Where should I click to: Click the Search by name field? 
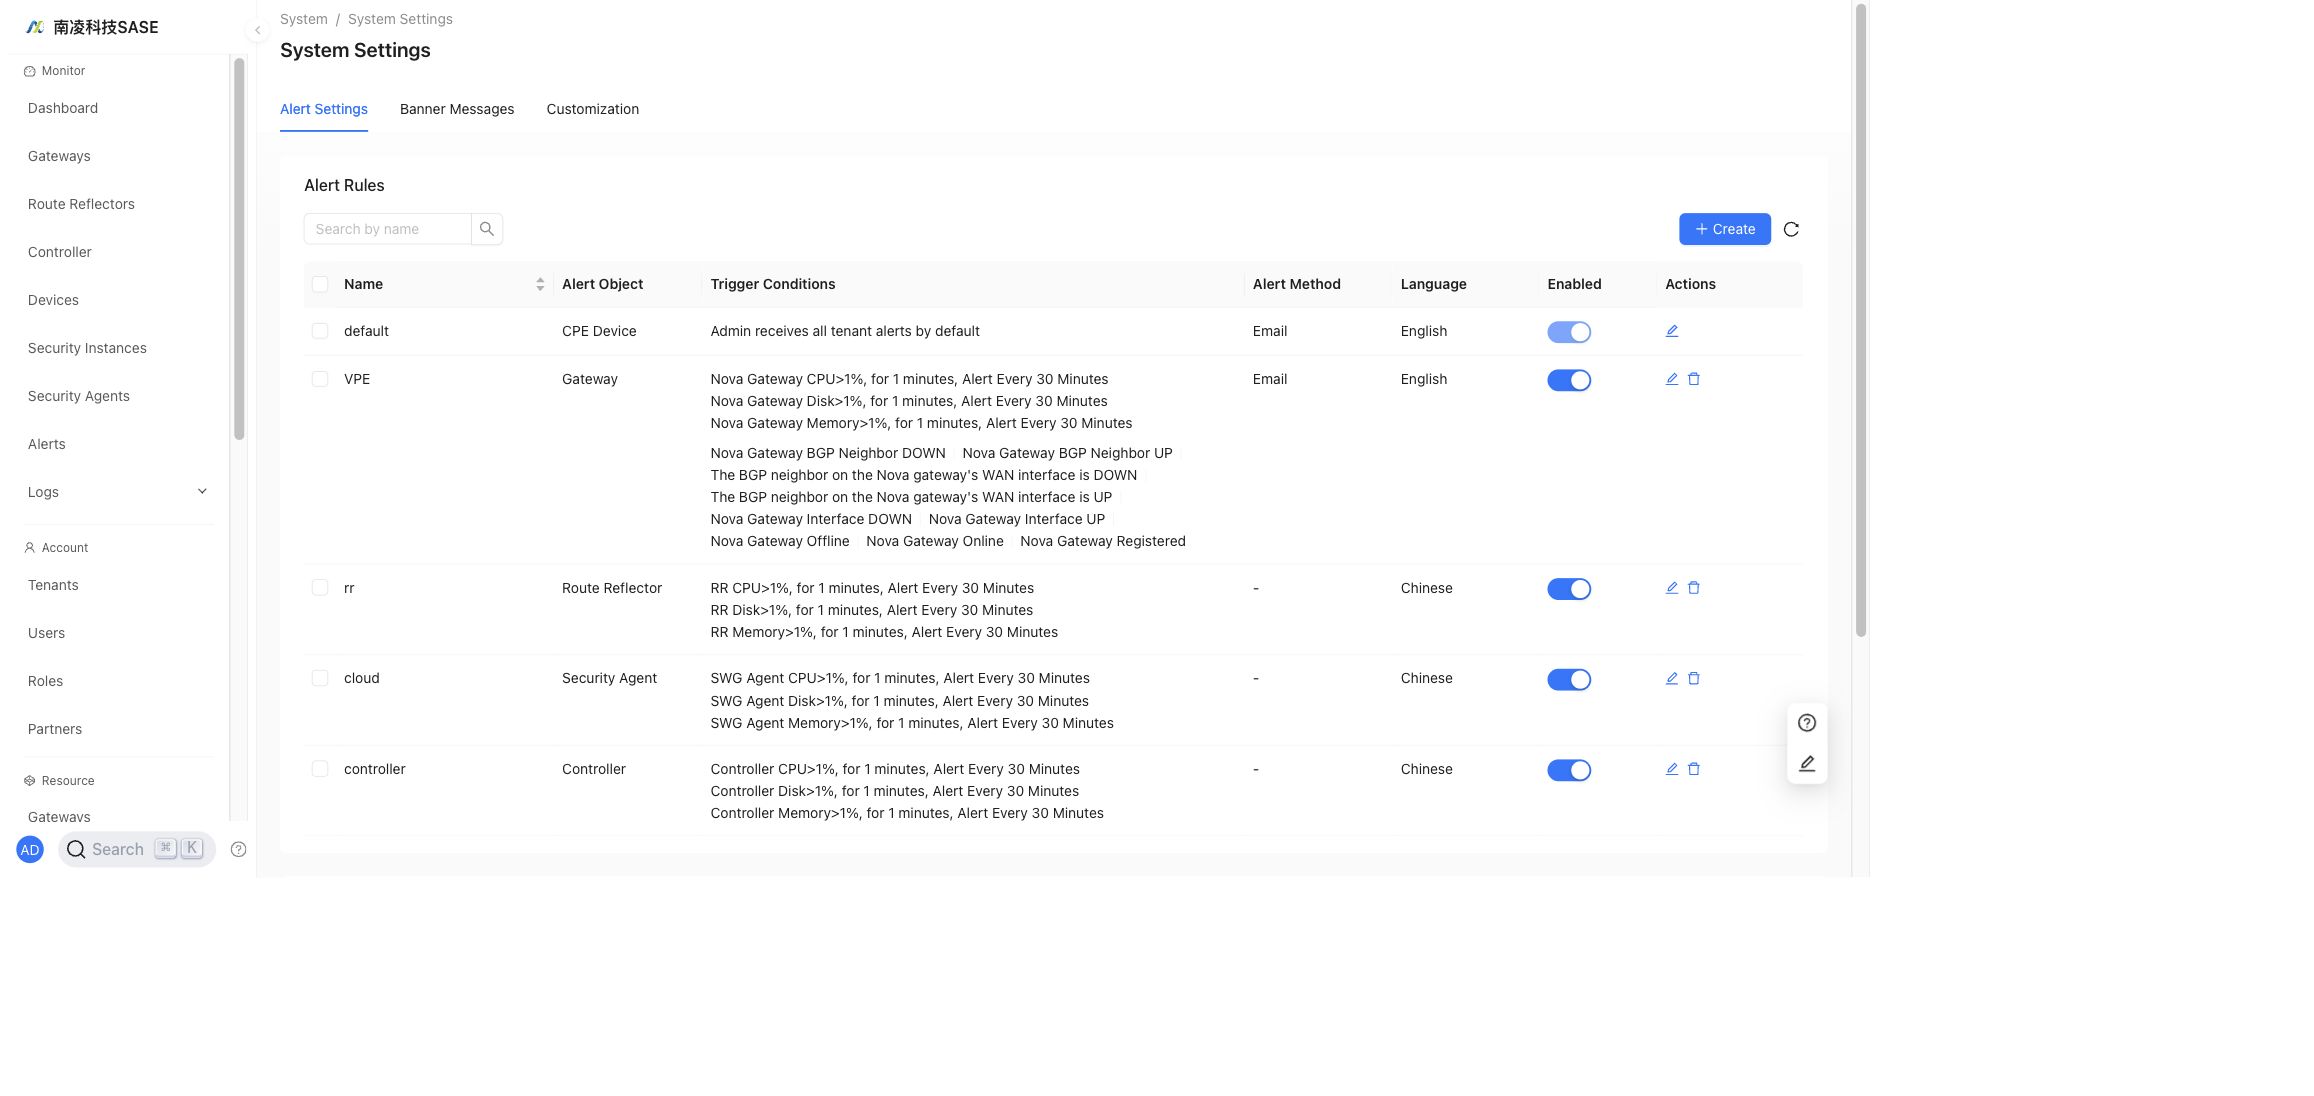point(387,229)
